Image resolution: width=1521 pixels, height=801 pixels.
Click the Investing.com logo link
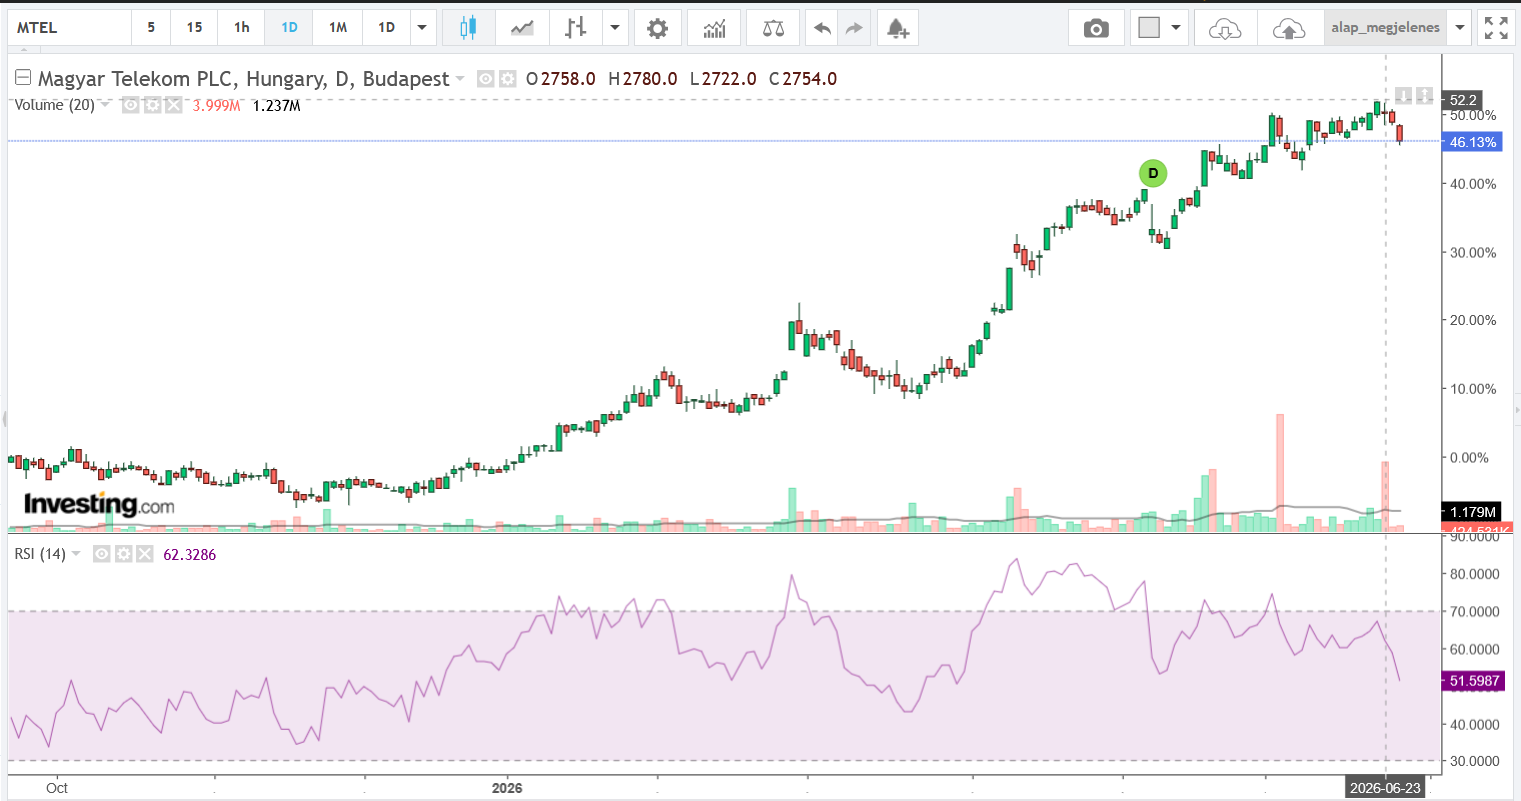[99, 504]
